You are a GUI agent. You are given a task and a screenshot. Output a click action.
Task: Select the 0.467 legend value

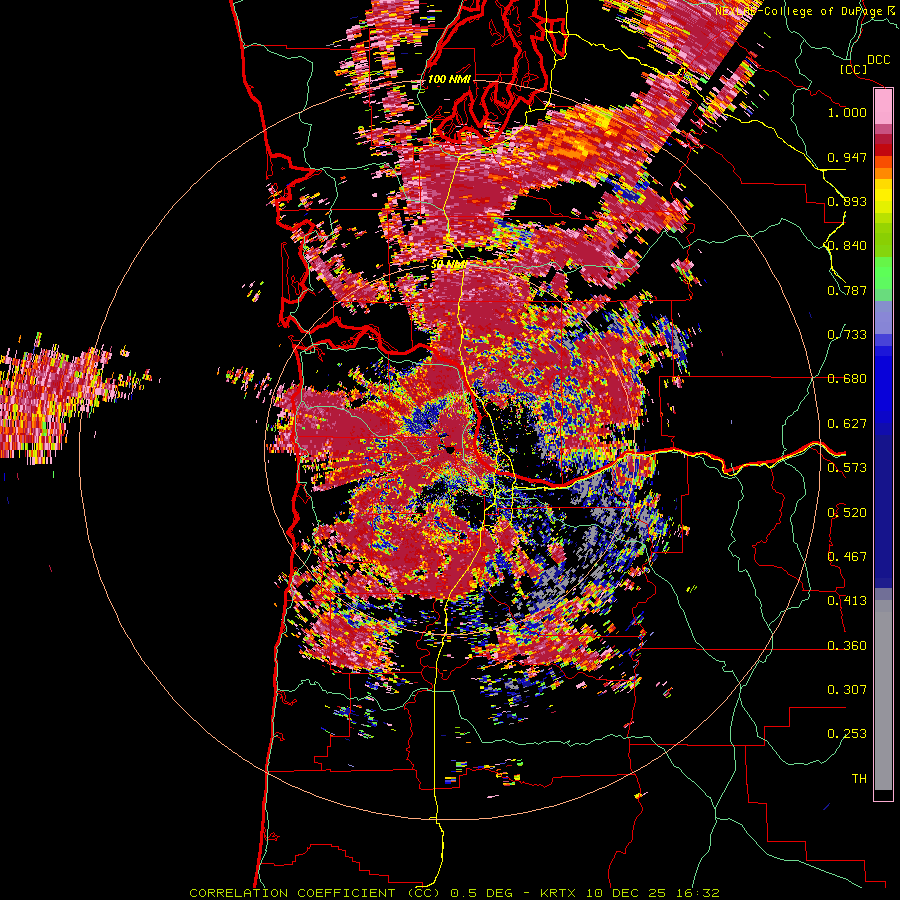tap(847, 557)
